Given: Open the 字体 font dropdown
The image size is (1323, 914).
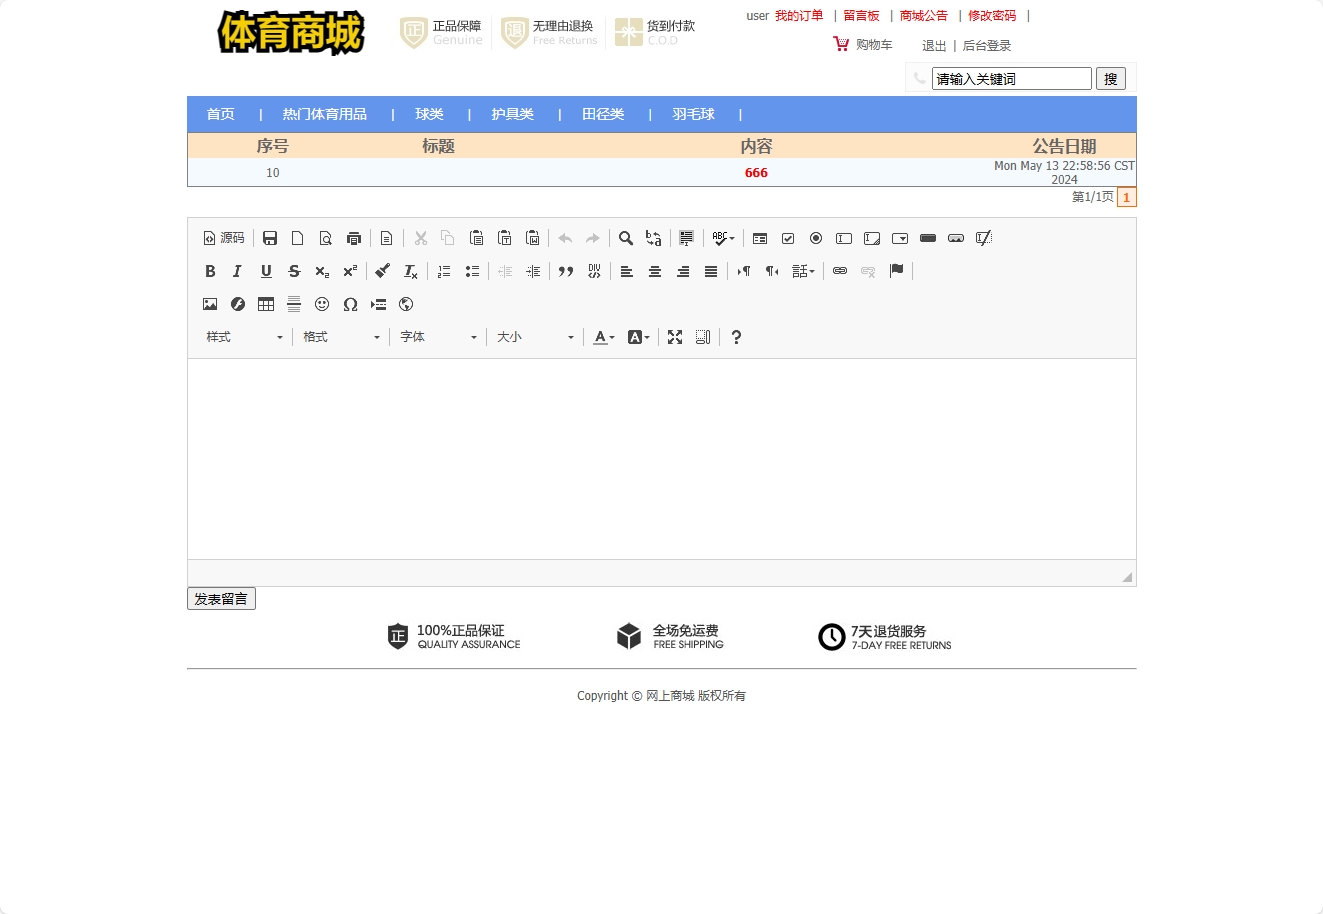Looking at the screenshot, I should [437, 337].
